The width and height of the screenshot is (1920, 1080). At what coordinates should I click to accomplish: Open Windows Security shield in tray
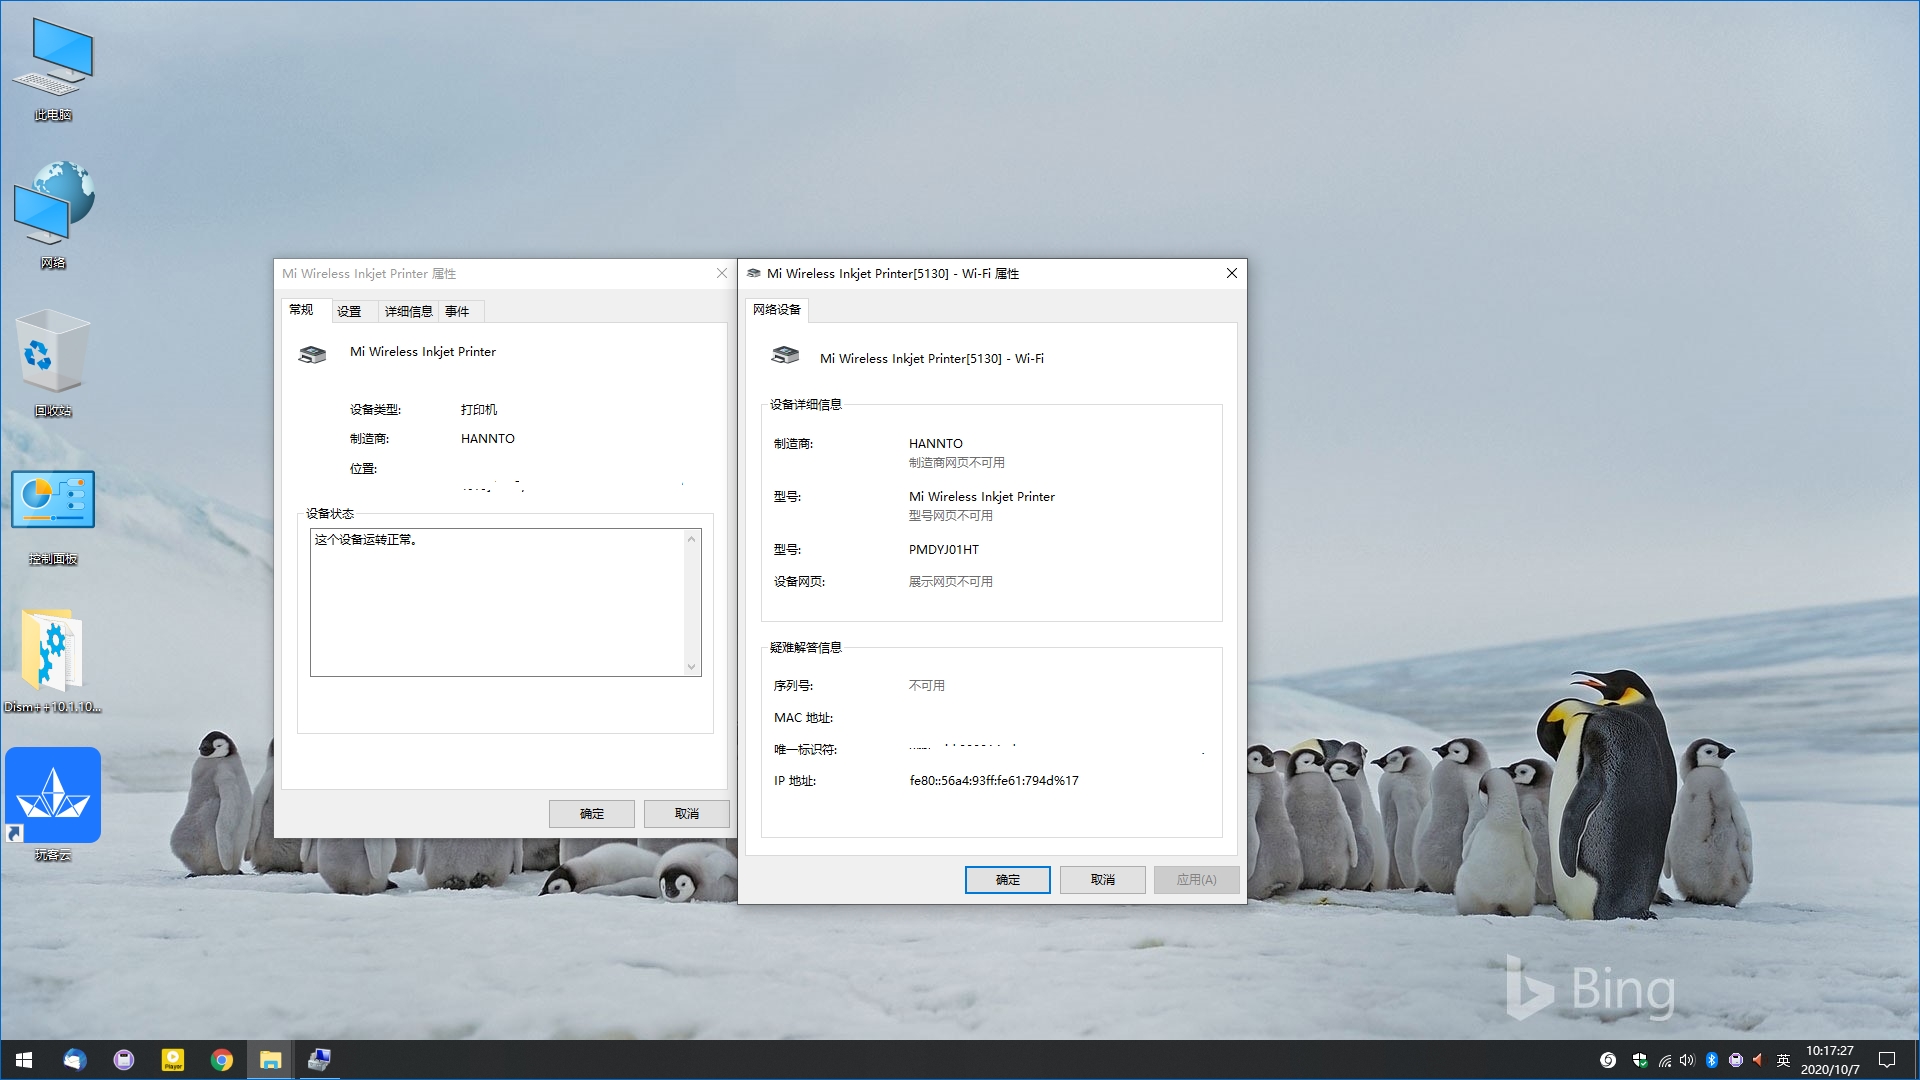click(x=1639, y=1060)
